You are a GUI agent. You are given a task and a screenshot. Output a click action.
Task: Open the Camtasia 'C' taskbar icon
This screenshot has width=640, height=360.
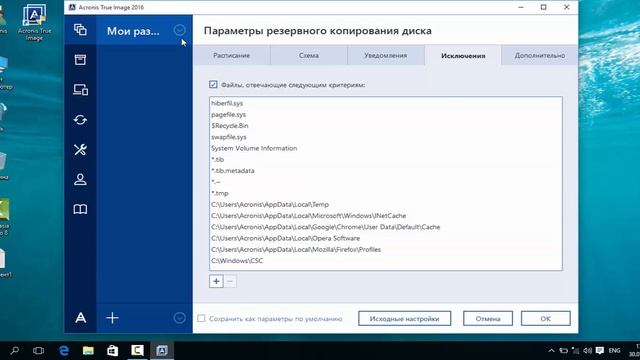137,350
